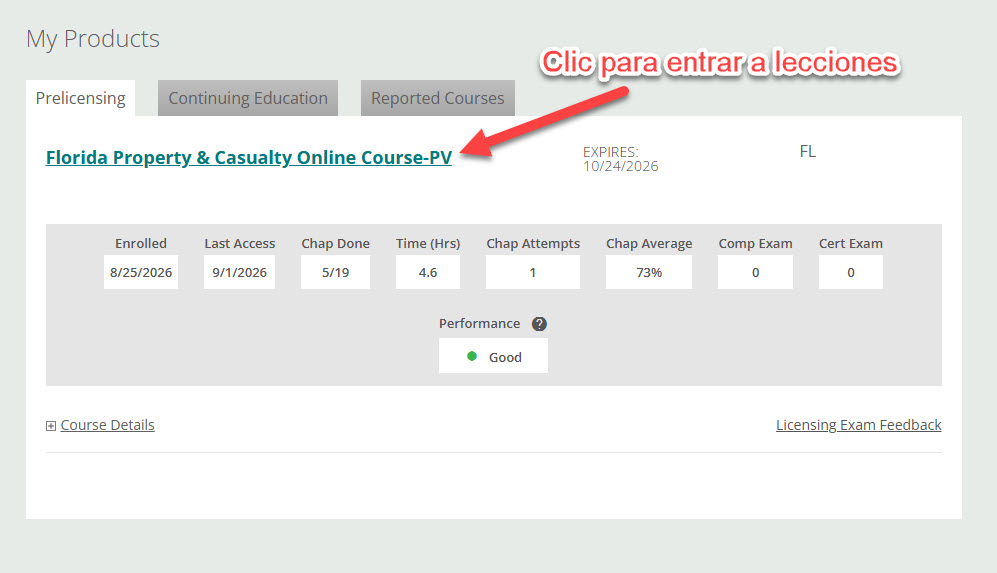Click the Comp Exam column label
The image size is (997, 573).
point(755,244)
